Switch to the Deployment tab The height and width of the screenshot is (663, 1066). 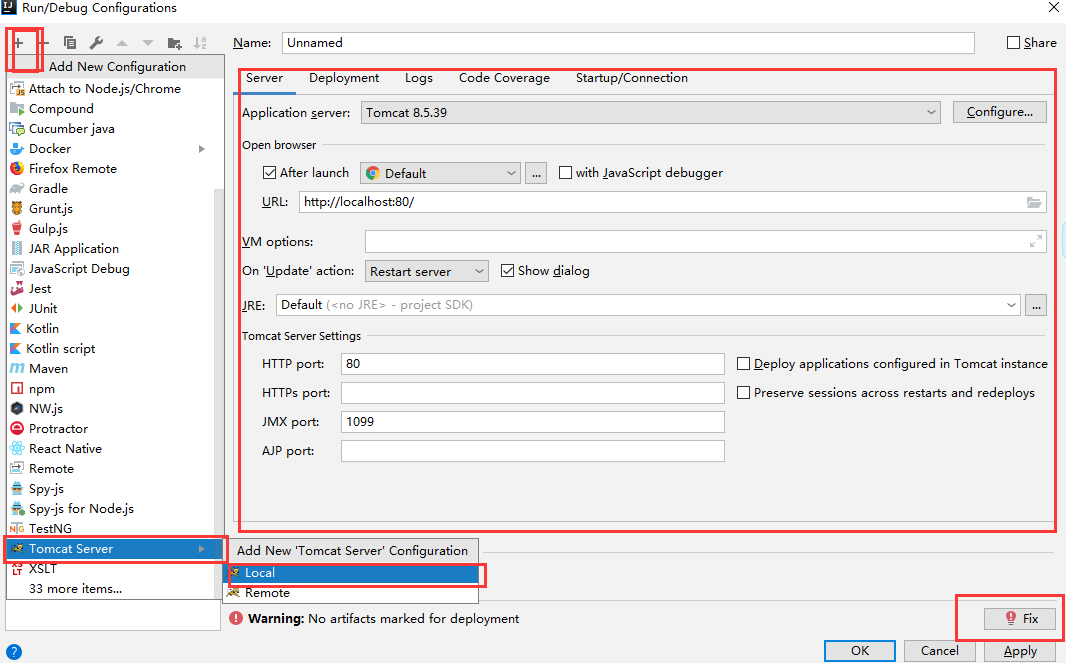click(344, 78)
